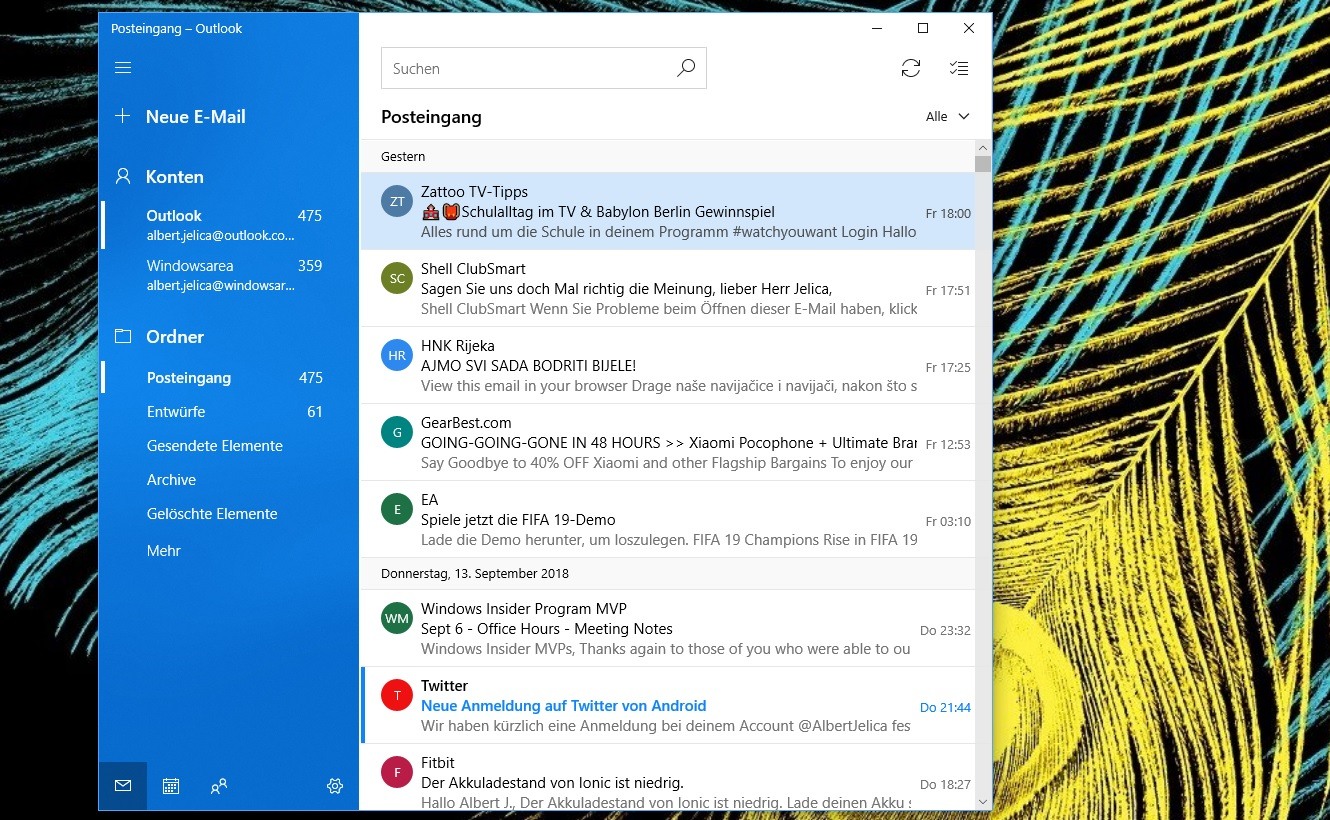Select the Gesendete Elemente folder
The height and width of the screenshot is (820, 1330).
click(x=215, y=446)
